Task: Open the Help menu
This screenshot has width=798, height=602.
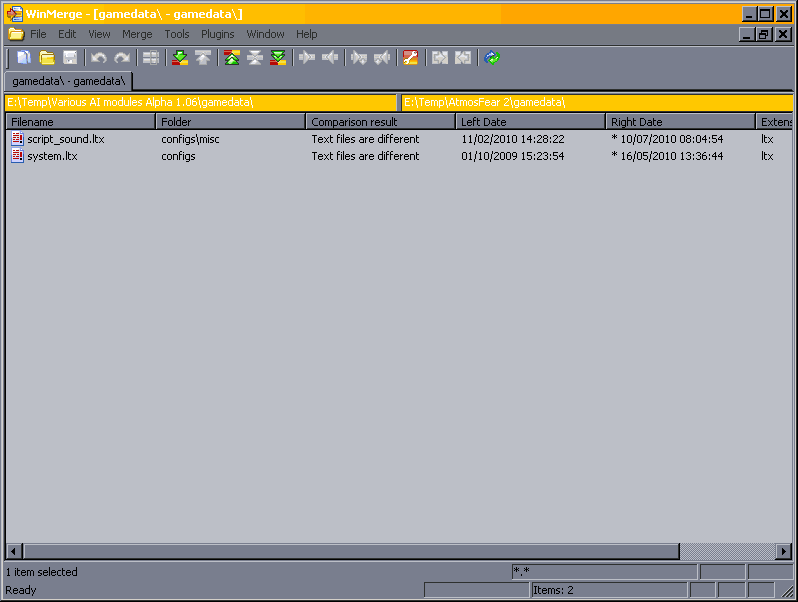Action: point(306,34)
